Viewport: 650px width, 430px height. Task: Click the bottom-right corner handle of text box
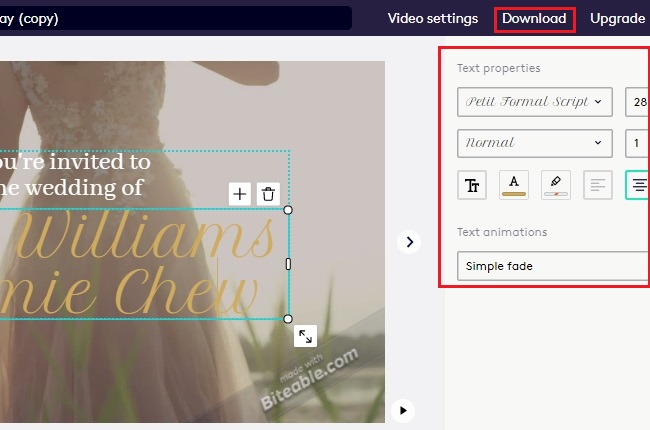(x=288, y=319)
